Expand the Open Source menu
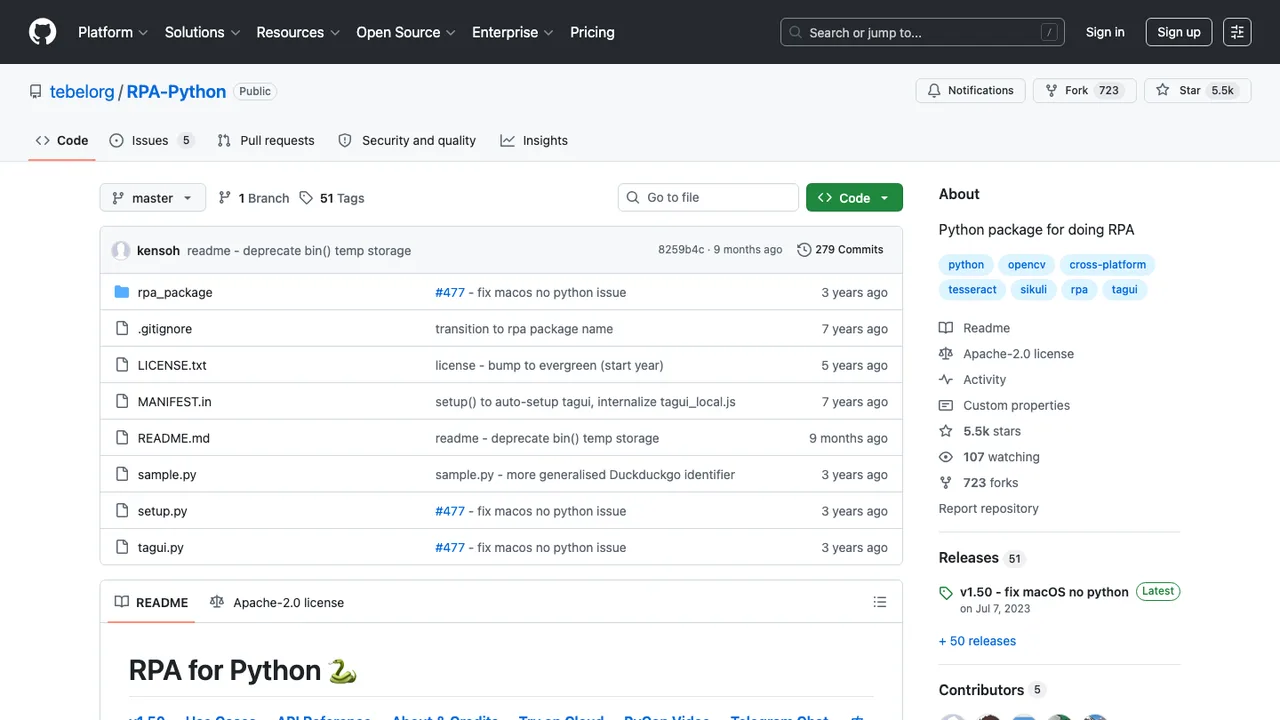The width and height of the screenshot is (1280, 720). [406, 32]
